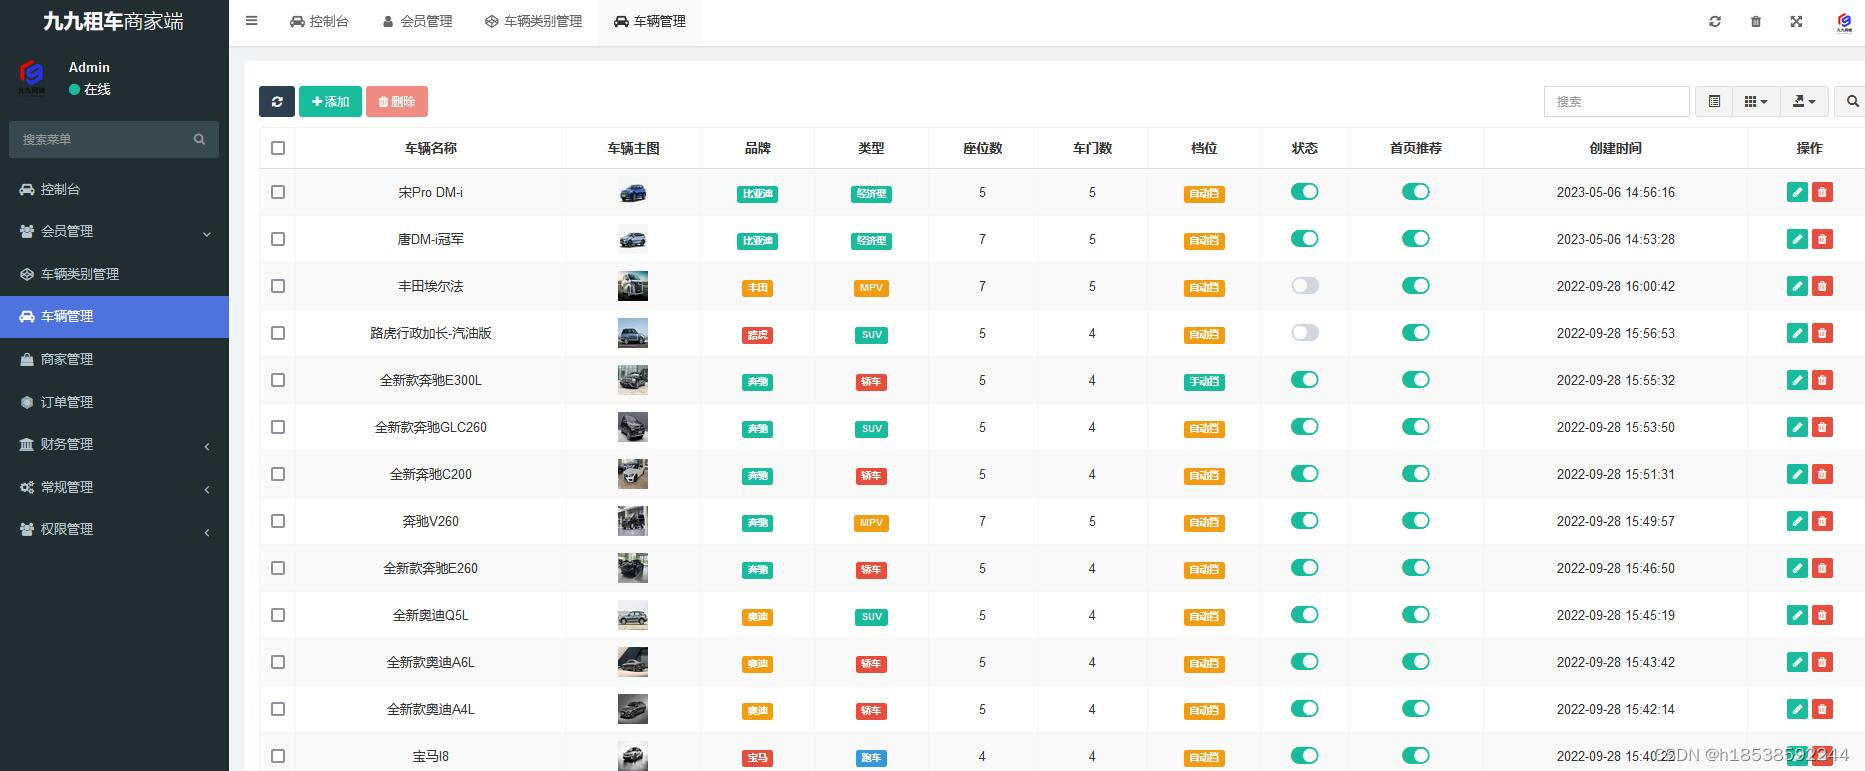Open the export data dropdown
The height and width of the screenshot is (771, 1865).
(x=1804, y=101)
